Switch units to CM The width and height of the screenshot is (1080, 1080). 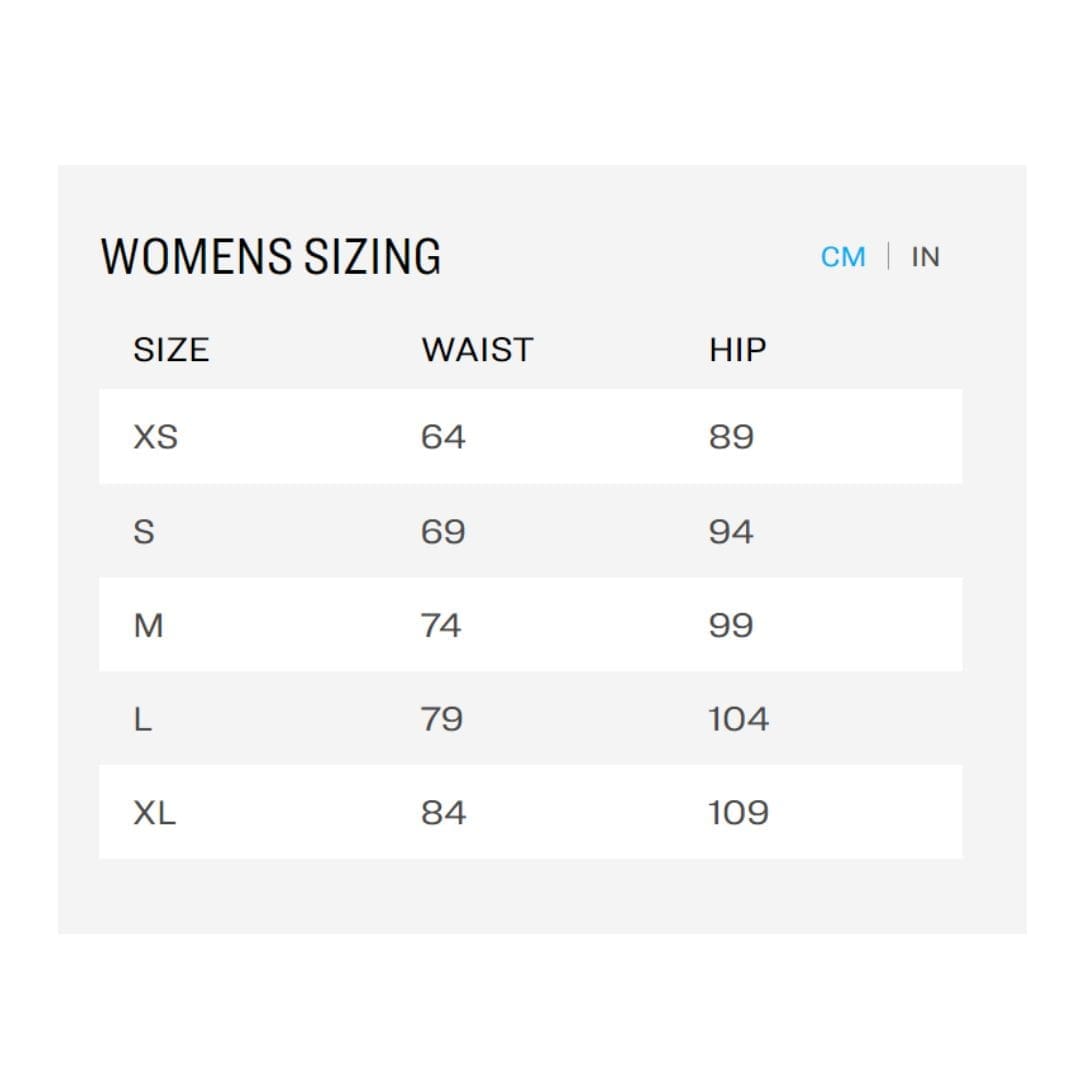pos(842,257)
